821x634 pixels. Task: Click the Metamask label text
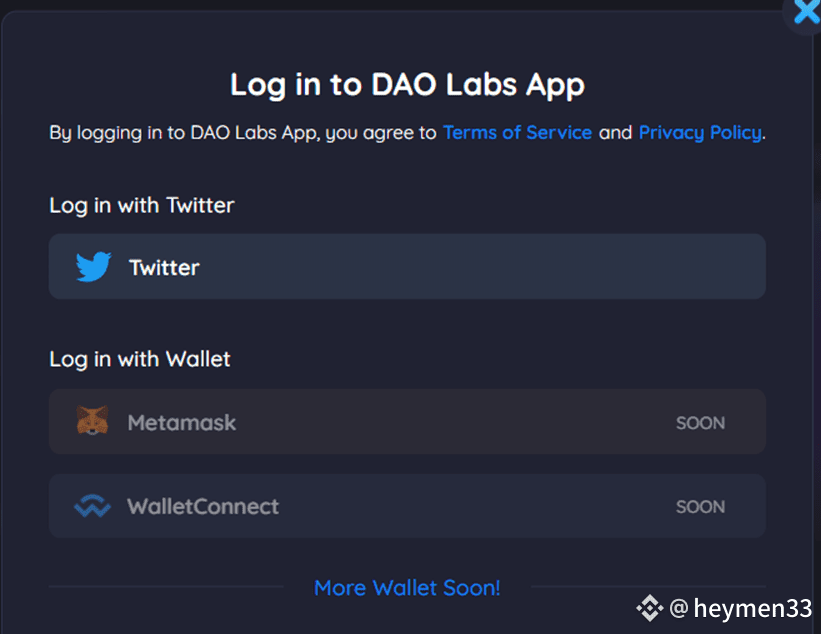[x=182, y=422]
